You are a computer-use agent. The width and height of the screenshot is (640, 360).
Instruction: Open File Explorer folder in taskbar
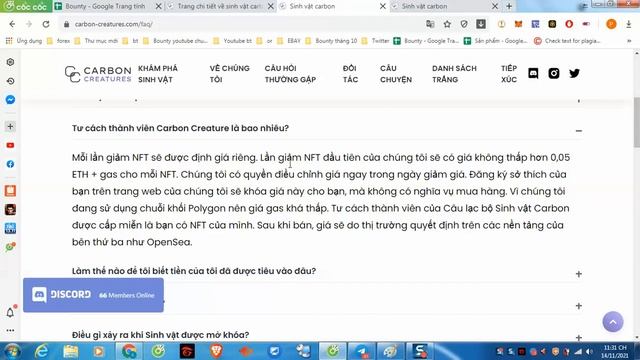pyautogui.click(x=71, y=351)
